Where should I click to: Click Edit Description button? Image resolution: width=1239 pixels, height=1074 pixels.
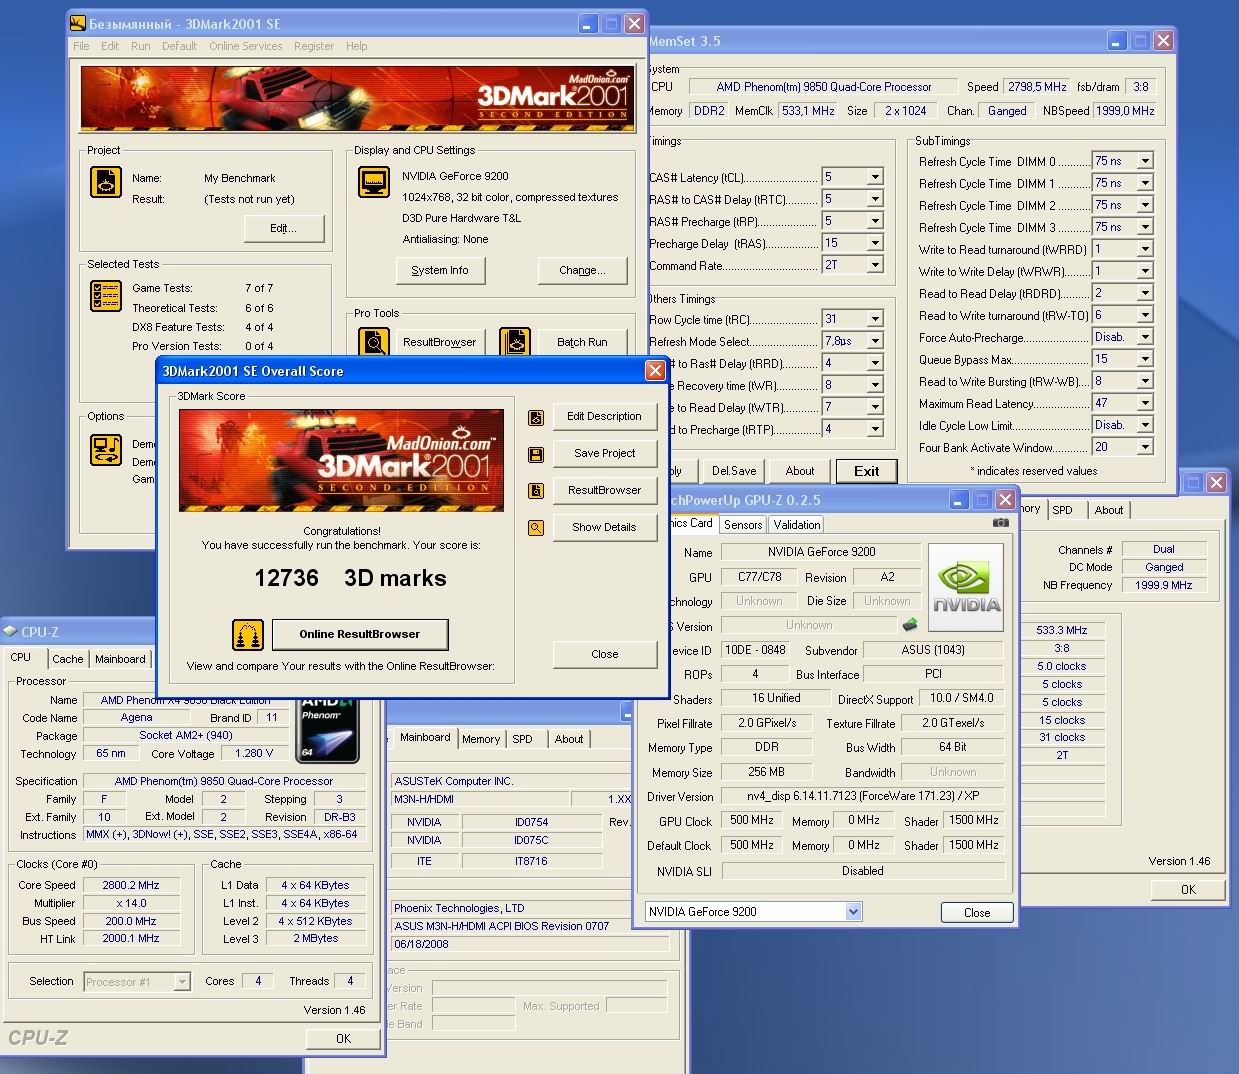604,417
